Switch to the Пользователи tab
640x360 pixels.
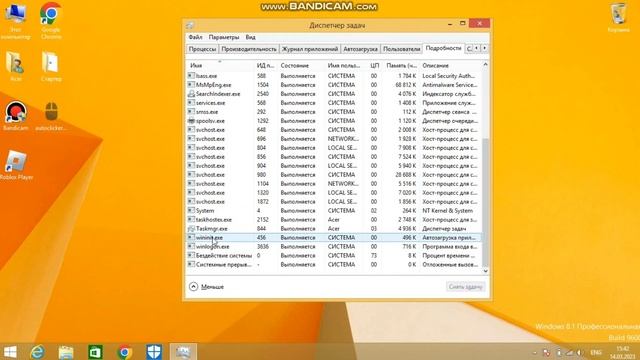tap(402, 49)
